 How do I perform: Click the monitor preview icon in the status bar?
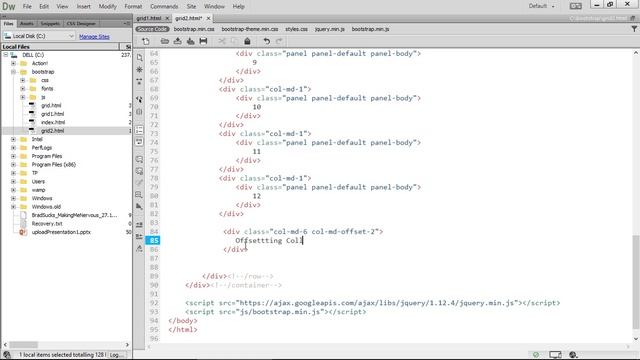pyautogui.click(x=555, y=355)
